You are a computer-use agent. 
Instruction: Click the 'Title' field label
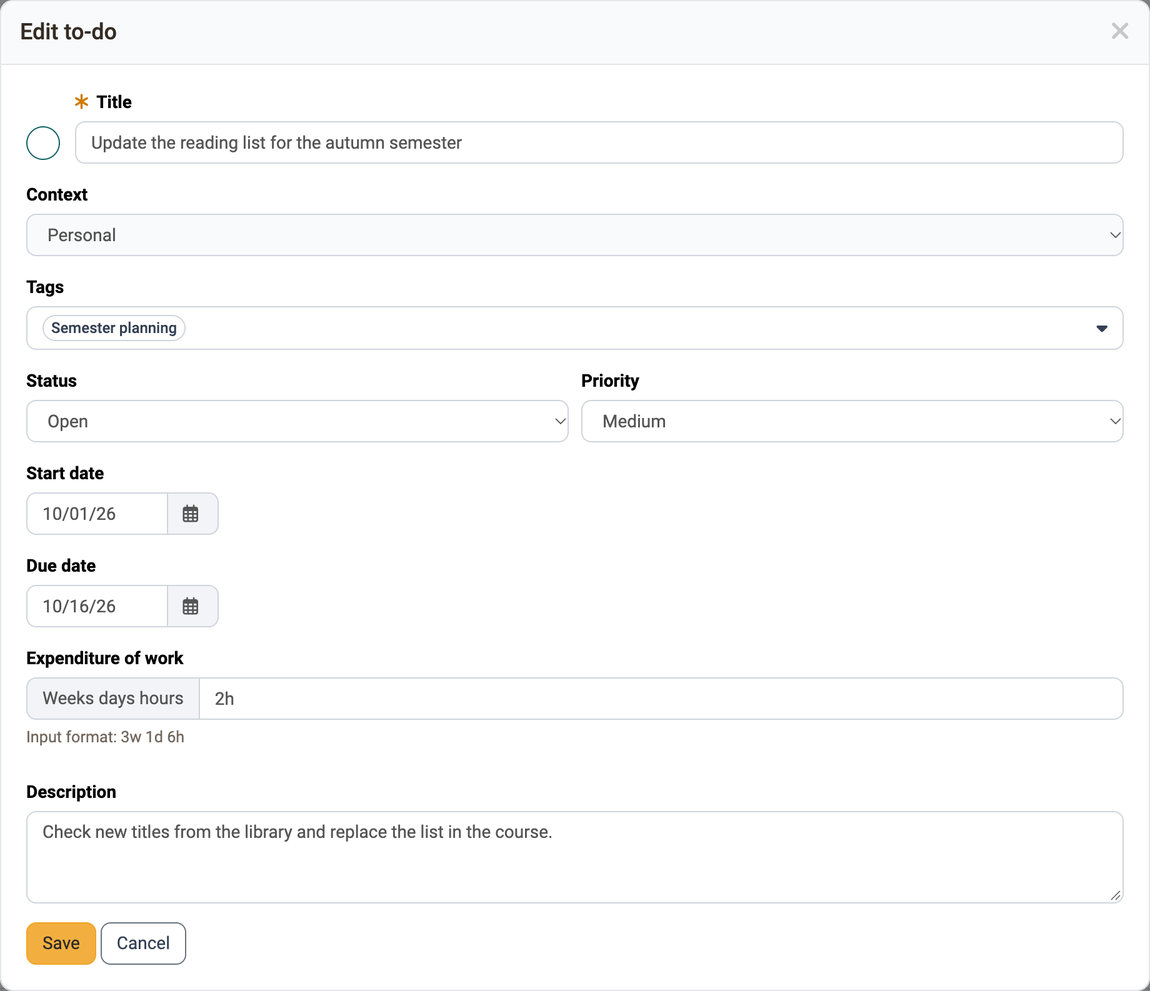pyautogui.click(x=114, y=102)
